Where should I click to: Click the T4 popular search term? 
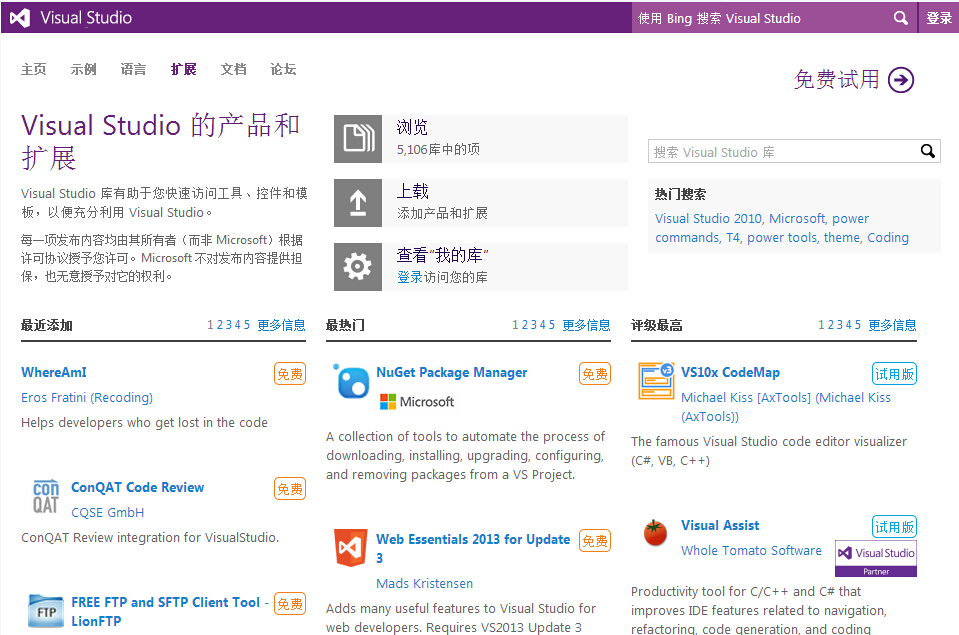pos(733,237)
